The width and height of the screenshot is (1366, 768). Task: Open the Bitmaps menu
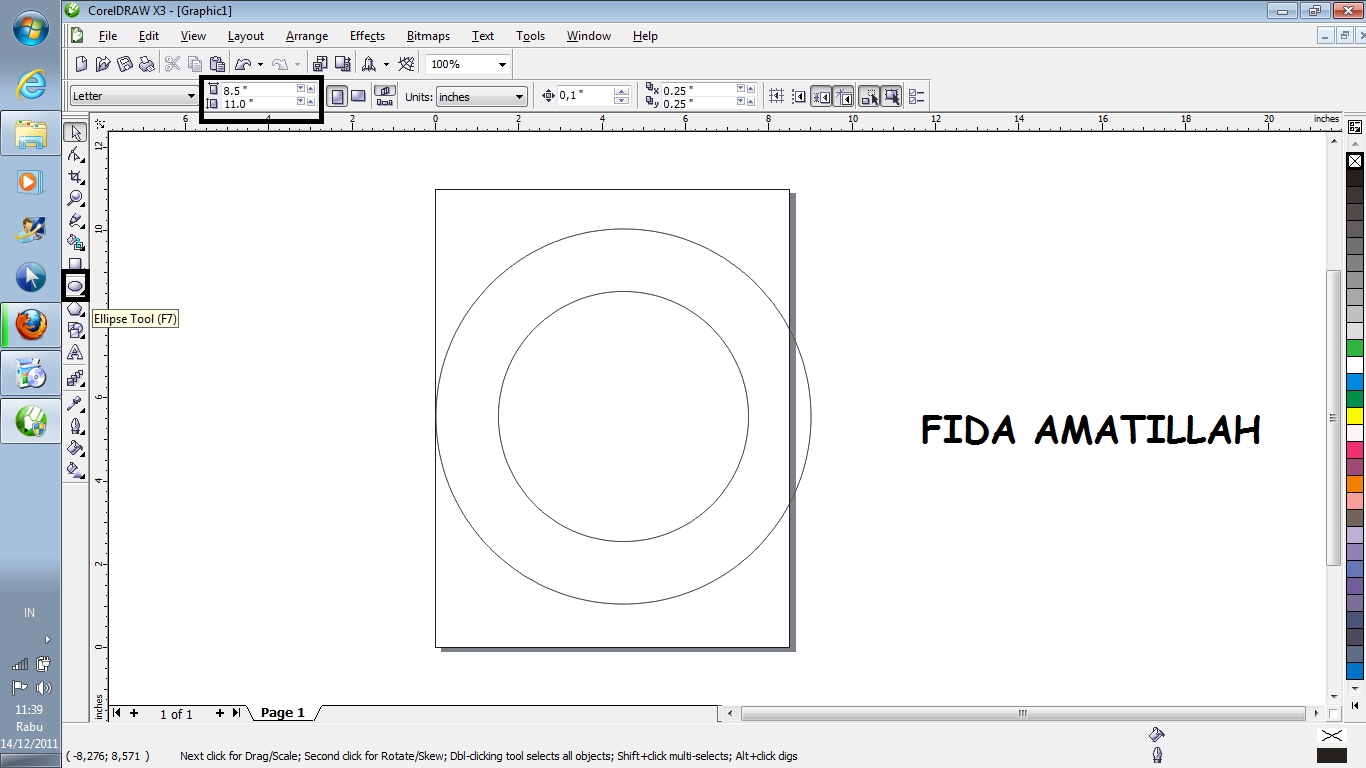[428, 35]
